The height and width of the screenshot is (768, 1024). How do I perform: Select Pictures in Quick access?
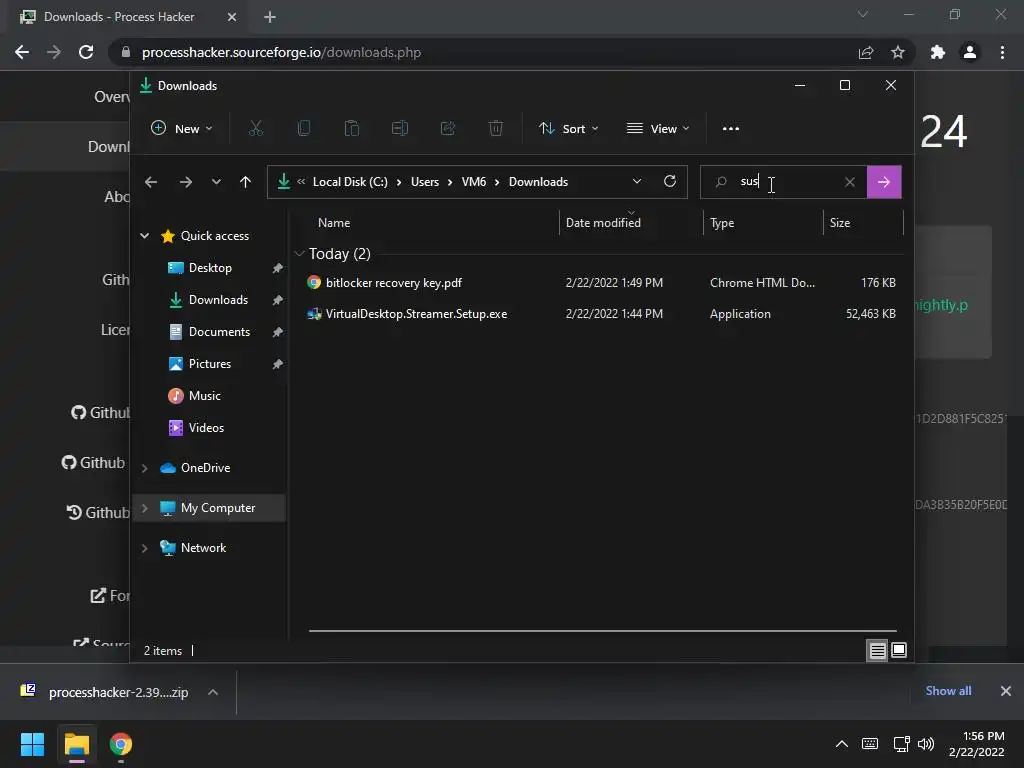(x=210, y=364)
